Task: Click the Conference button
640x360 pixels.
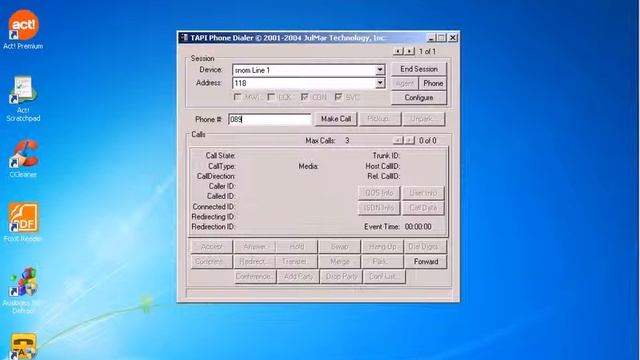Action: (x=255, y=276)
